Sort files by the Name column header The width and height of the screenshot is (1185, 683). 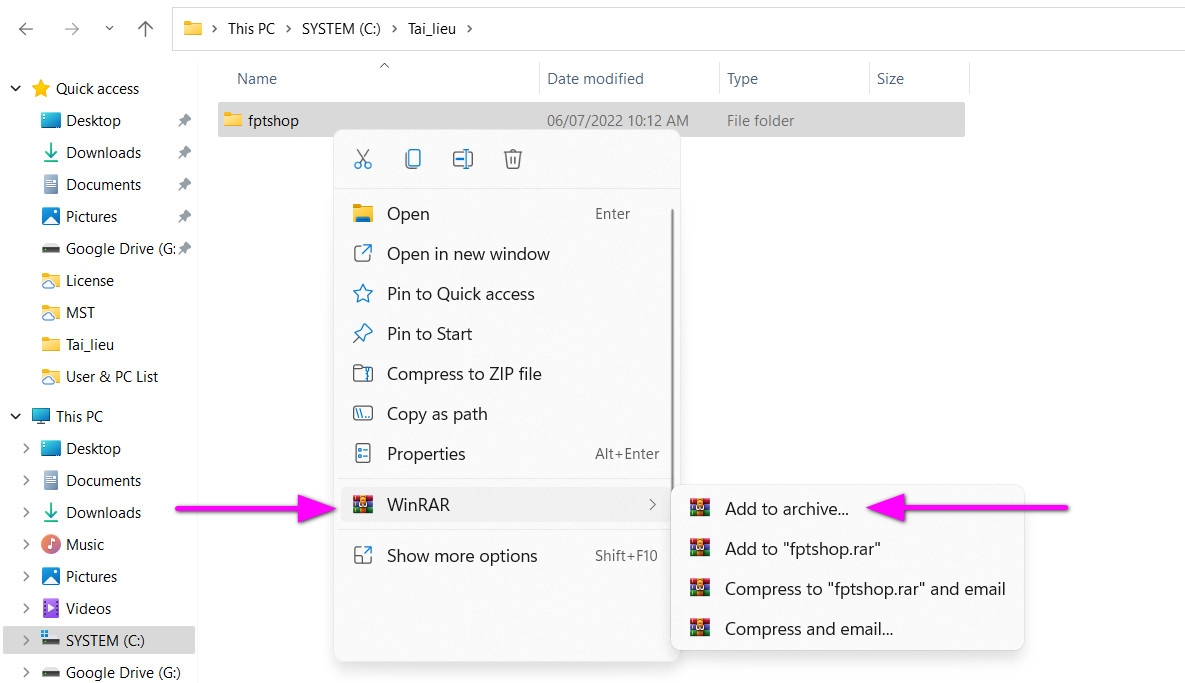tap(256, 78)
